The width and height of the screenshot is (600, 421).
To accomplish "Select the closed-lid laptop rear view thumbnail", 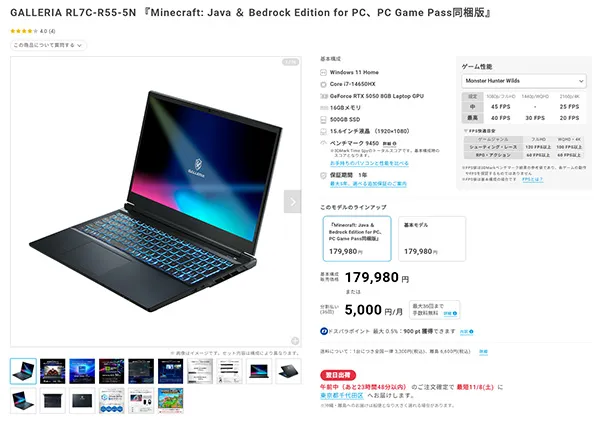I will (x=82, y=401).
